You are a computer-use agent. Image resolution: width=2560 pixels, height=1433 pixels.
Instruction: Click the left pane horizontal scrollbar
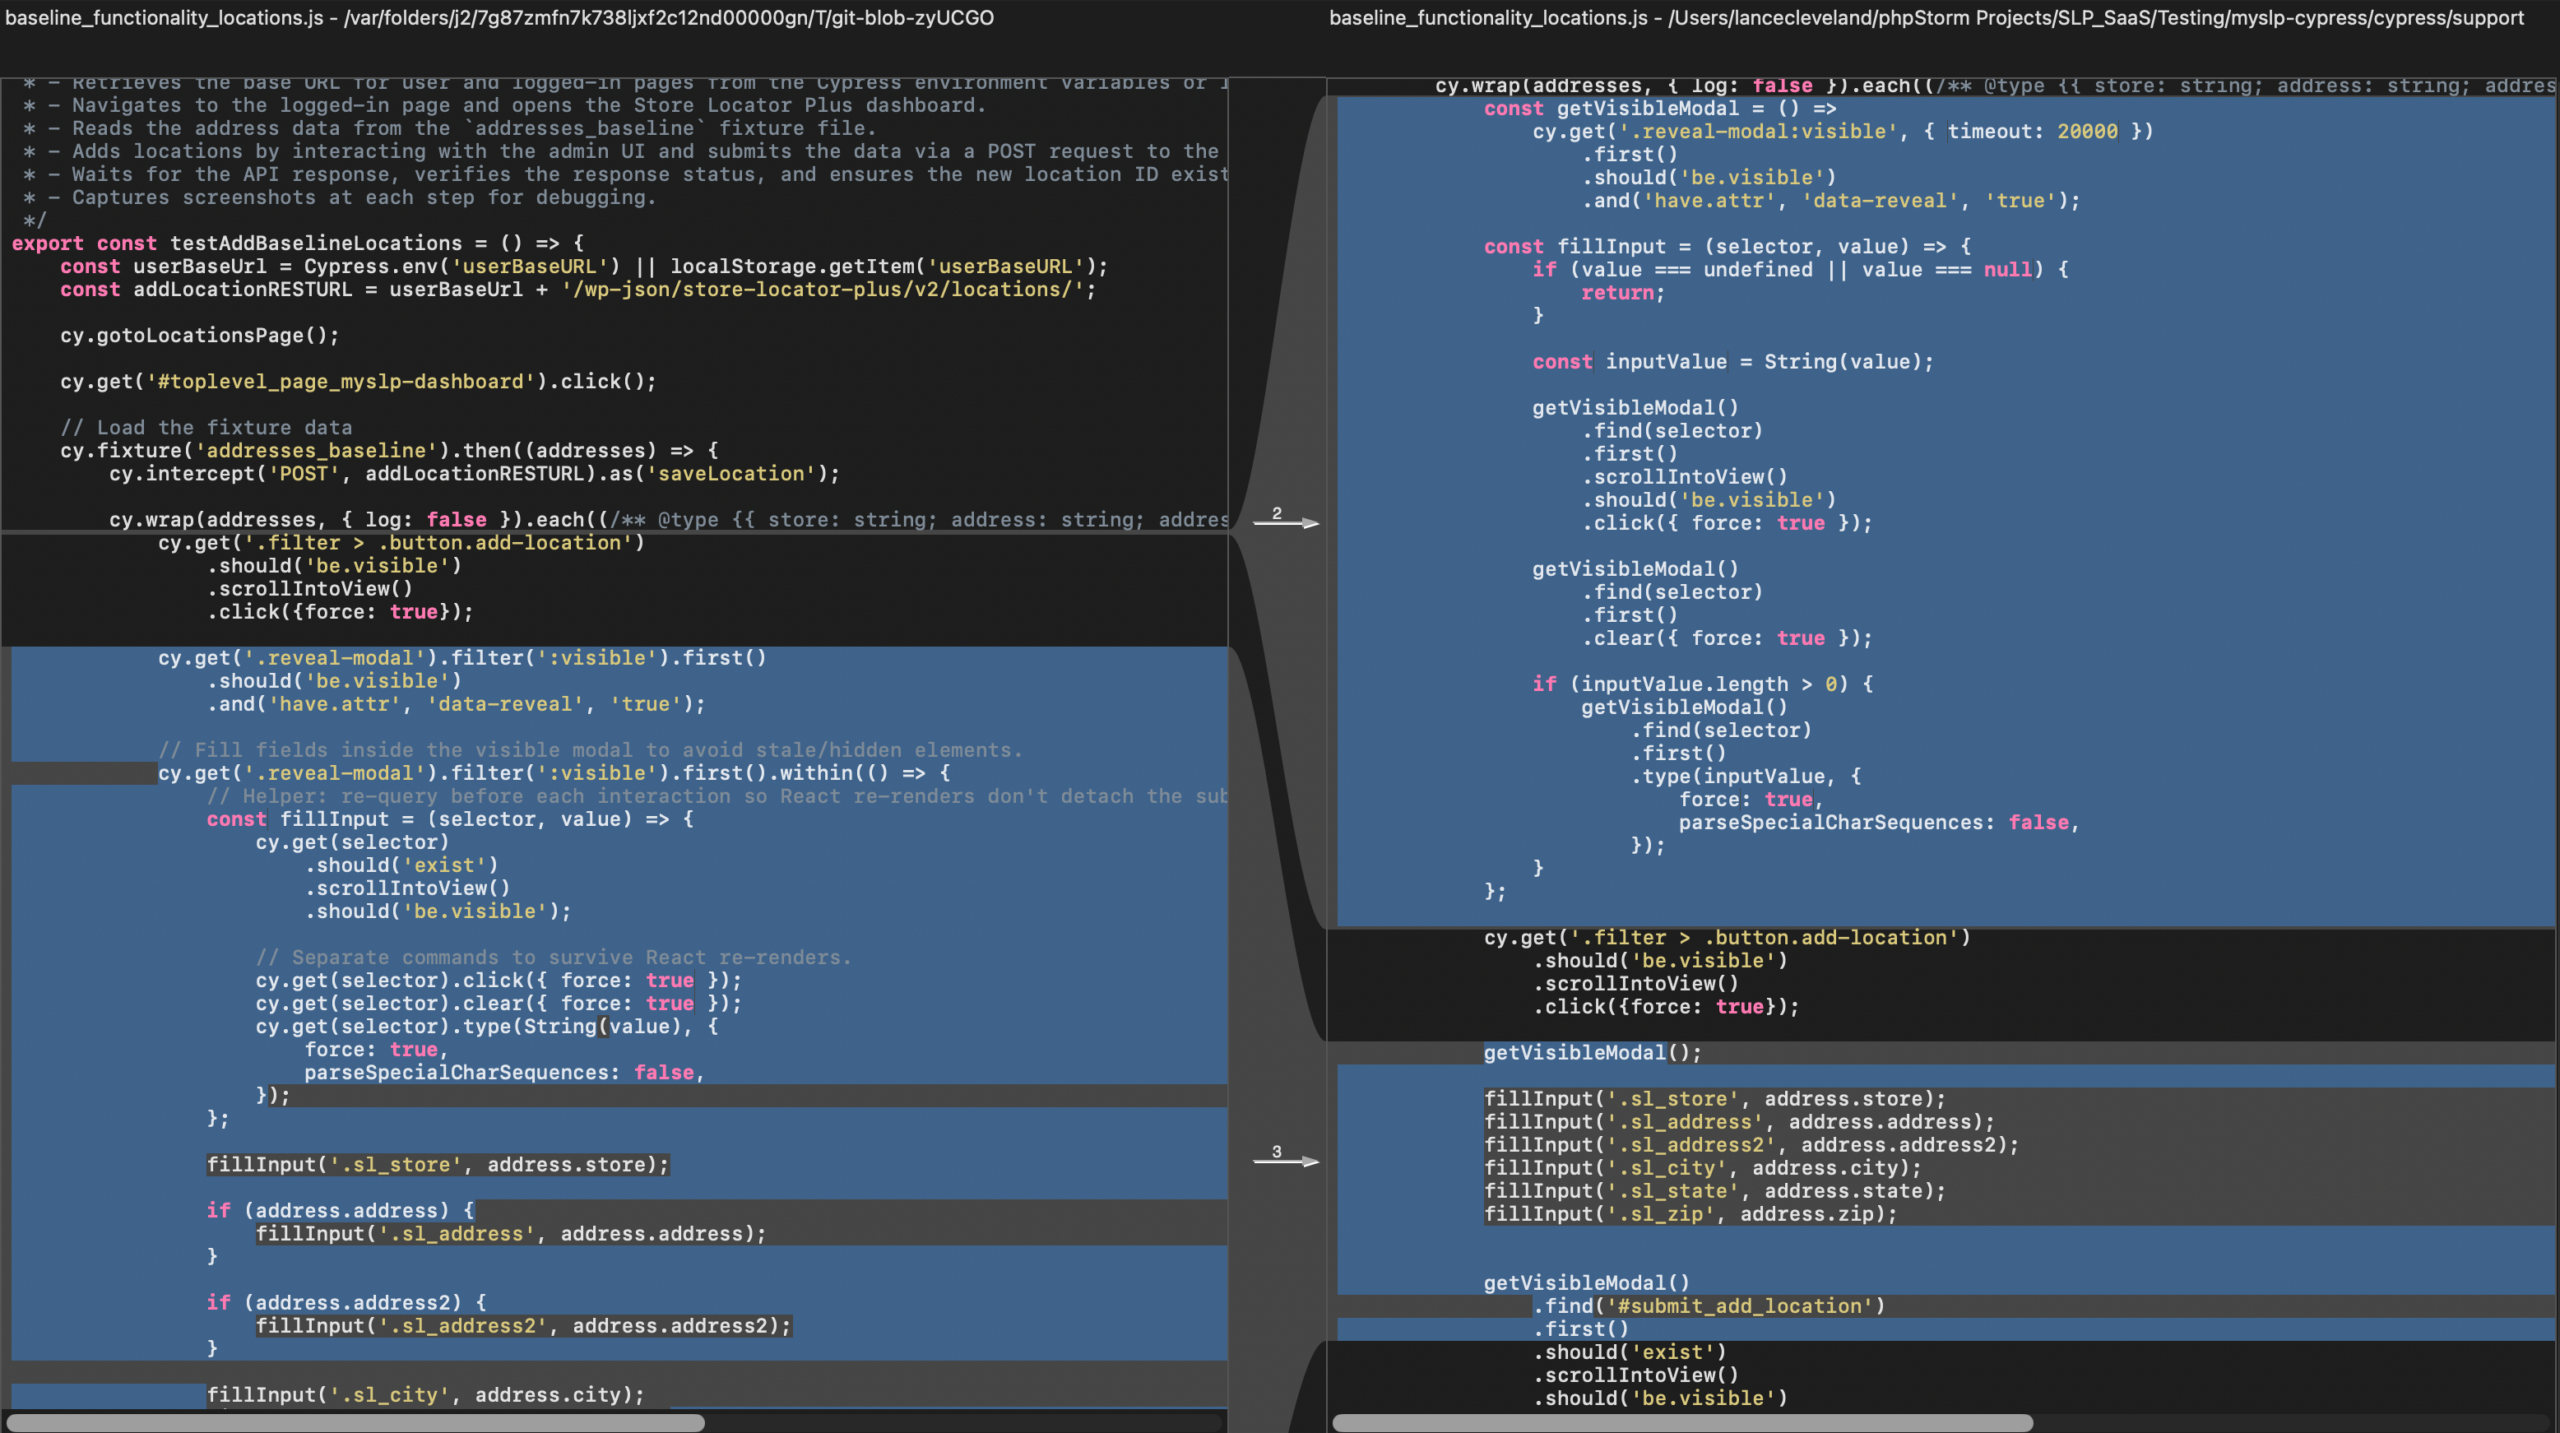pyautogui.click(x=355, y=1422)
